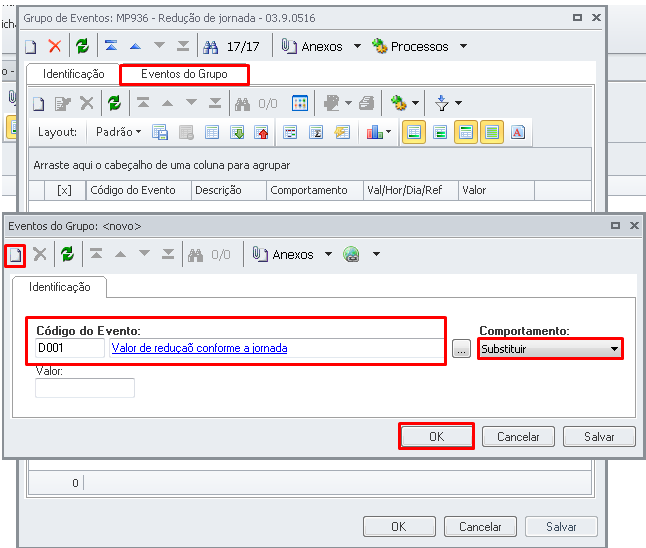Open the link Valor de reduçaõ conforme a jornada
646x548 pixels.
[199, 348]
